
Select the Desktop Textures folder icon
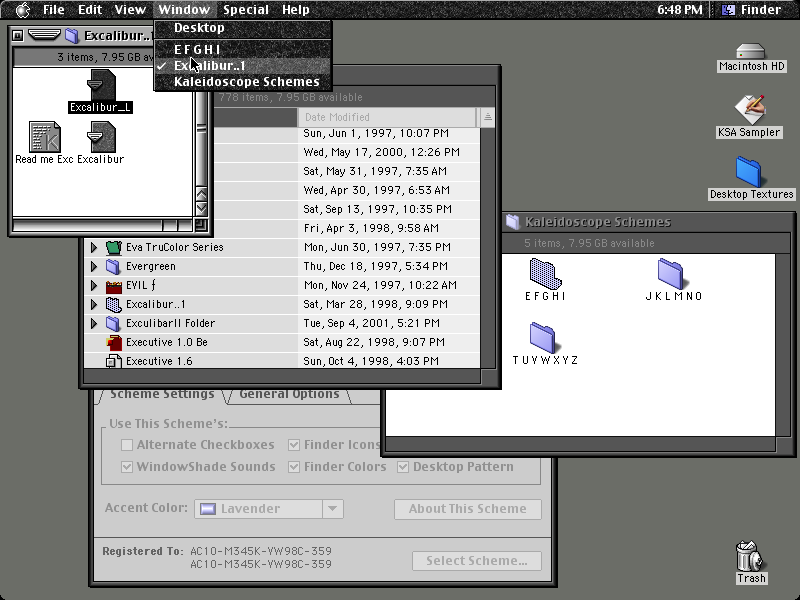point(749,172)
